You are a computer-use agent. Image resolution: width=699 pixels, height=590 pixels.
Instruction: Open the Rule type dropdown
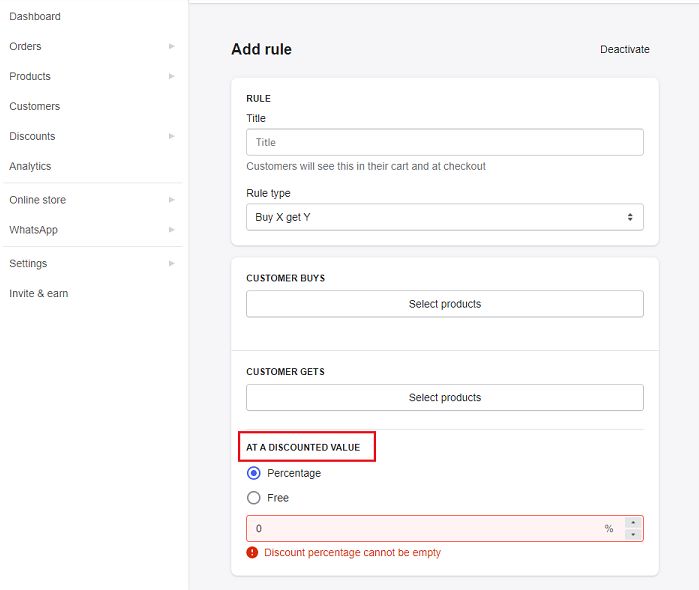444,217
